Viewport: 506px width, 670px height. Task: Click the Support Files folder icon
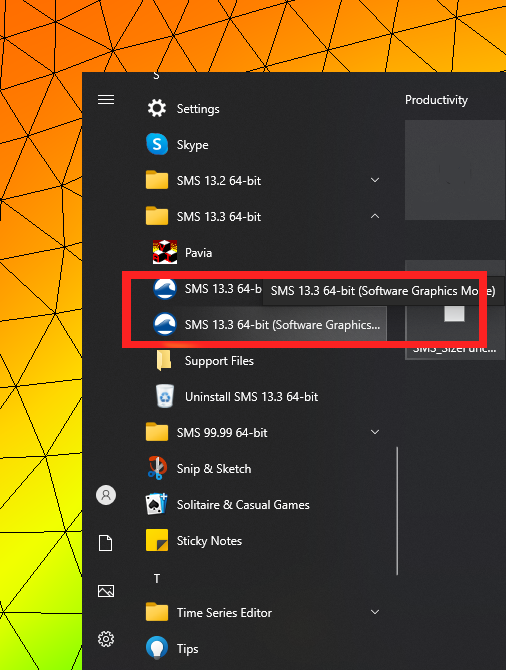pyautogui.click(x=164, y=361)
